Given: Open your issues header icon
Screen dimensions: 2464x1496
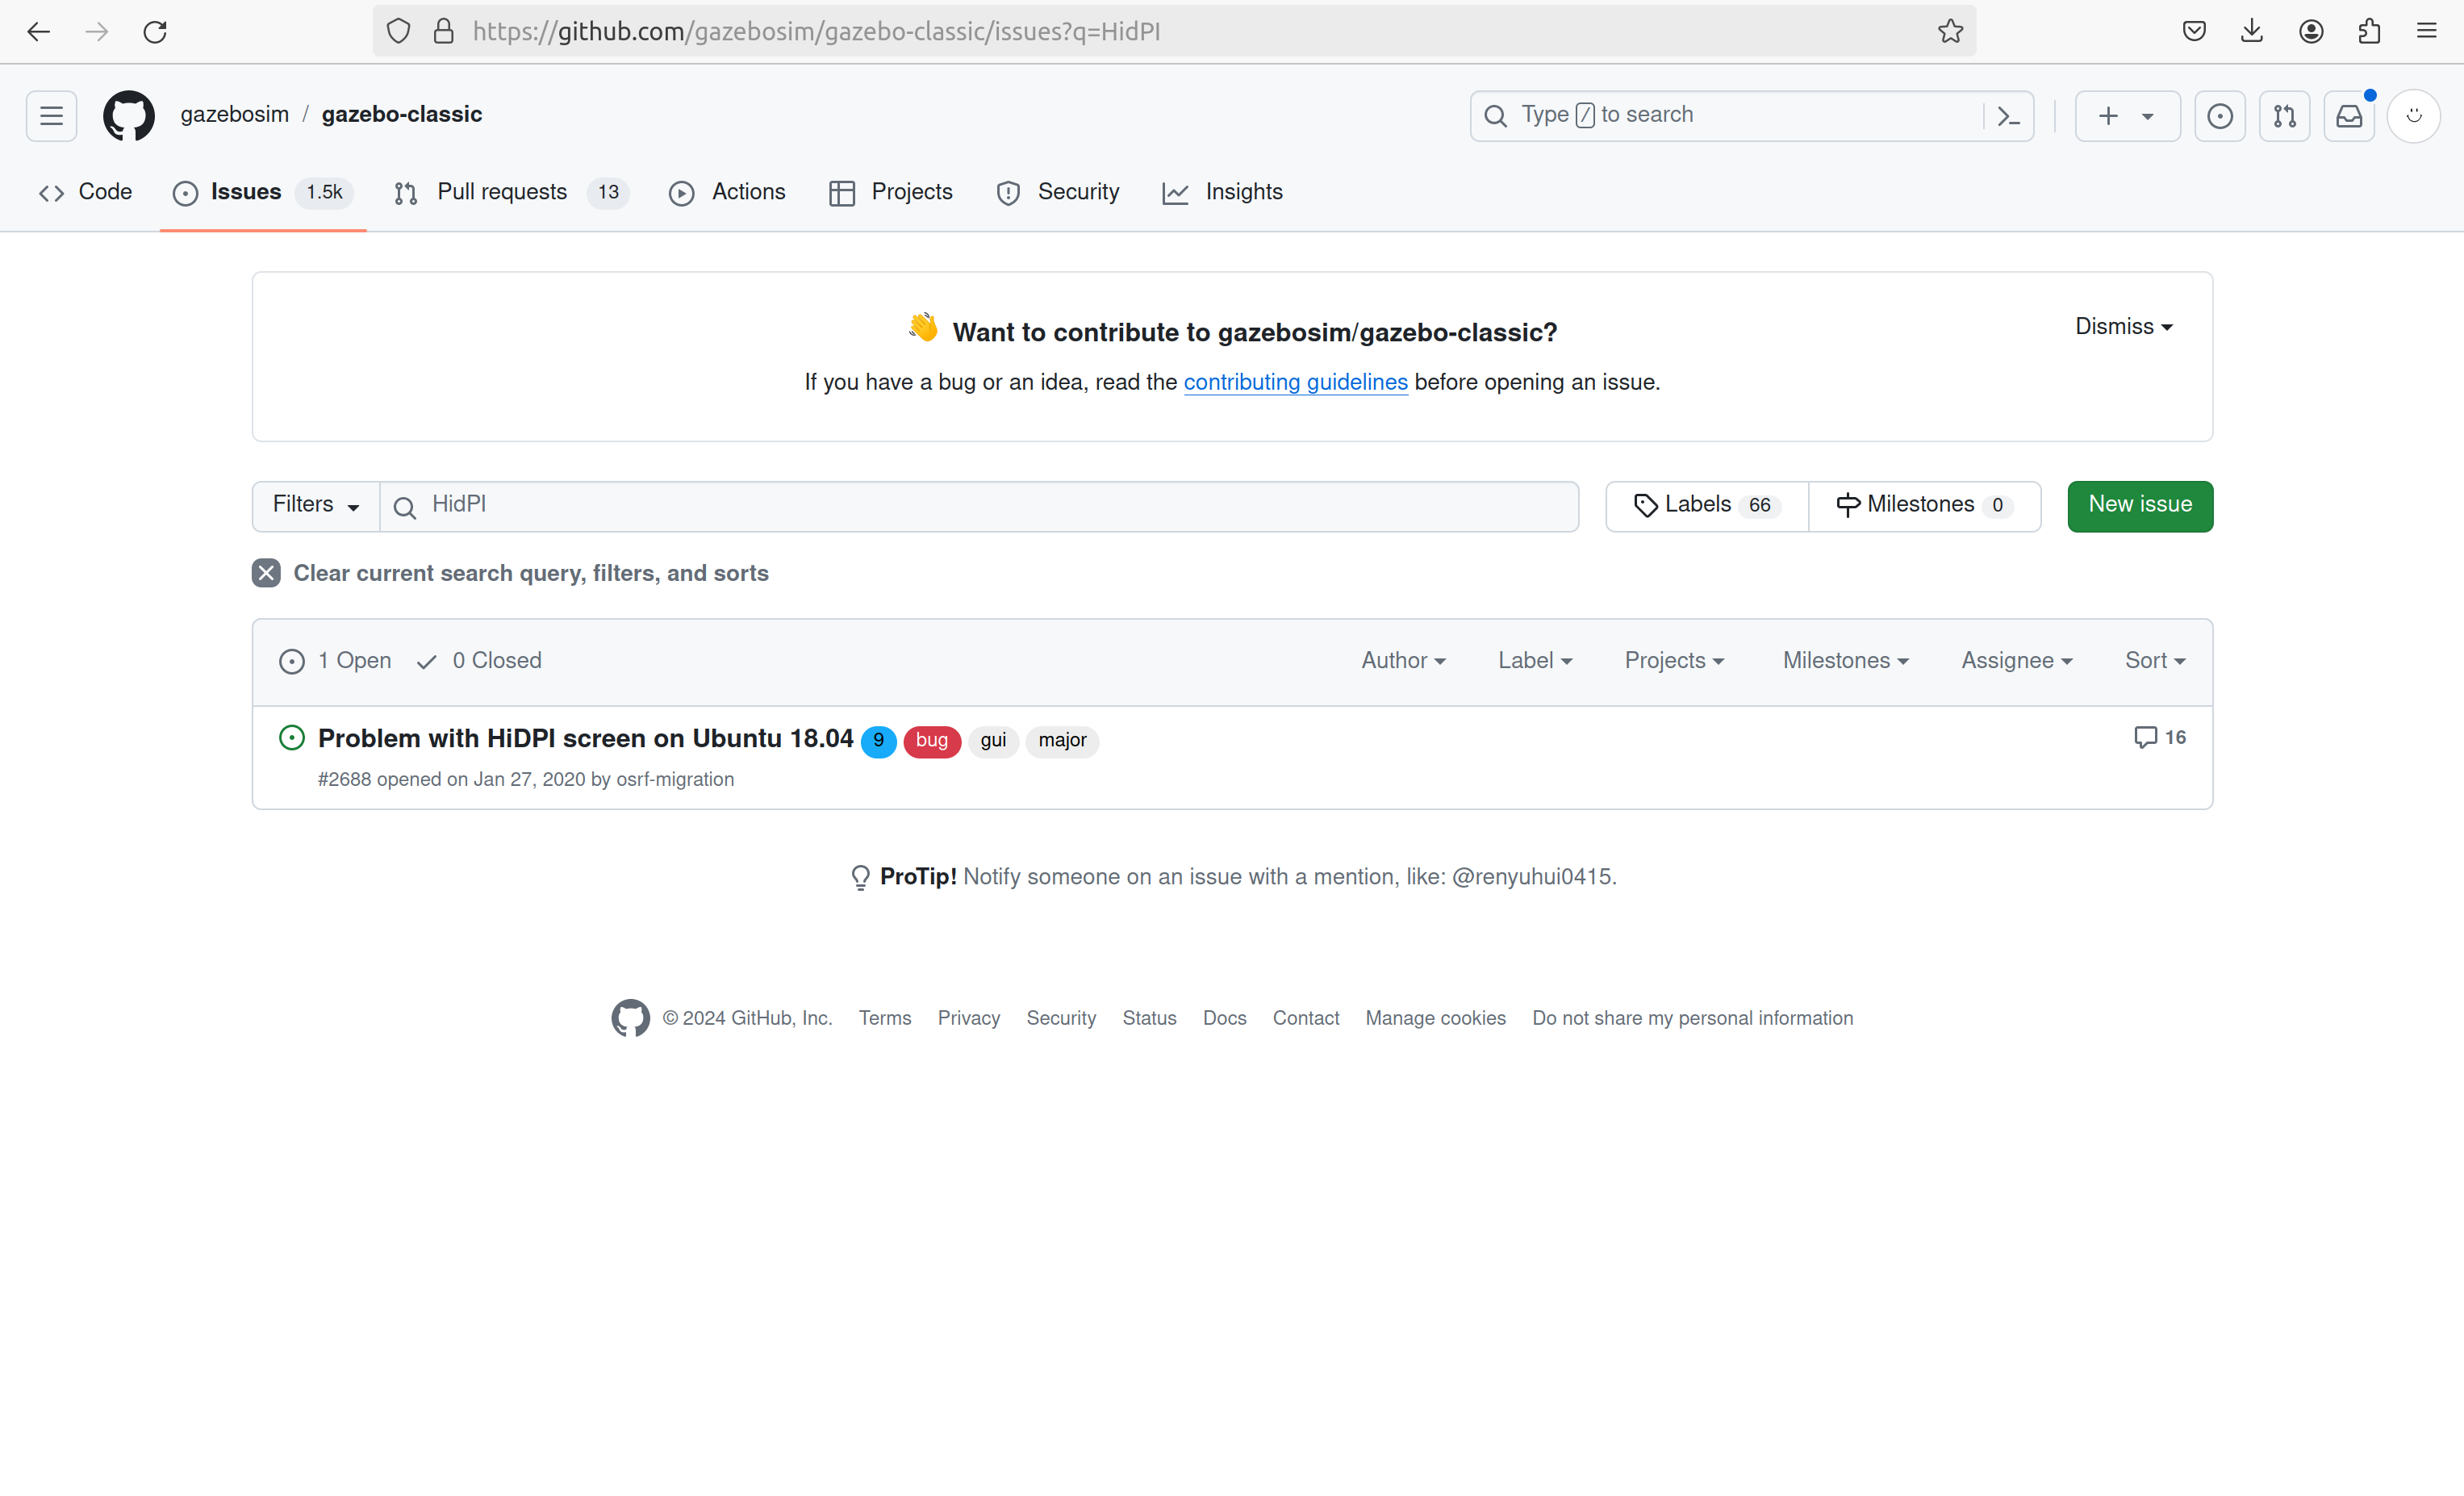Looking at the screenshot, I should click(x=2219, y=115).
